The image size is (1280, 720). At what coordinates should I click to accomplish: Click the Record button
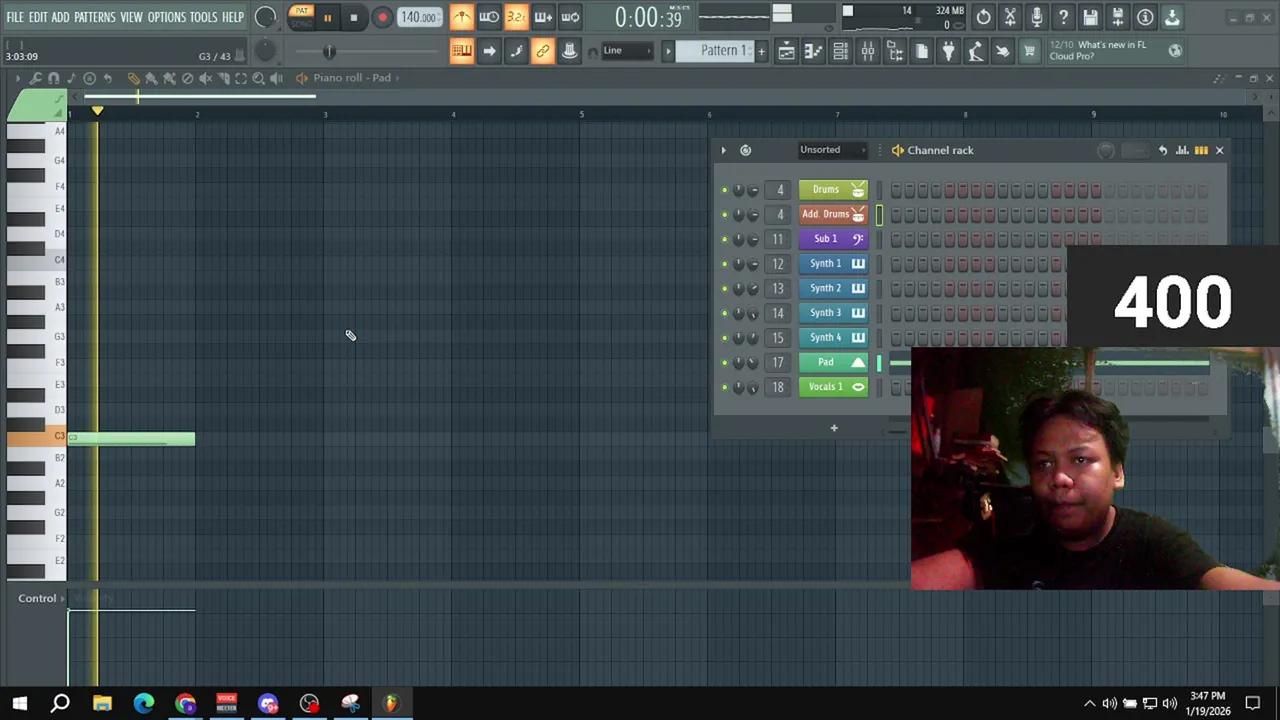(x=382, y=17)
